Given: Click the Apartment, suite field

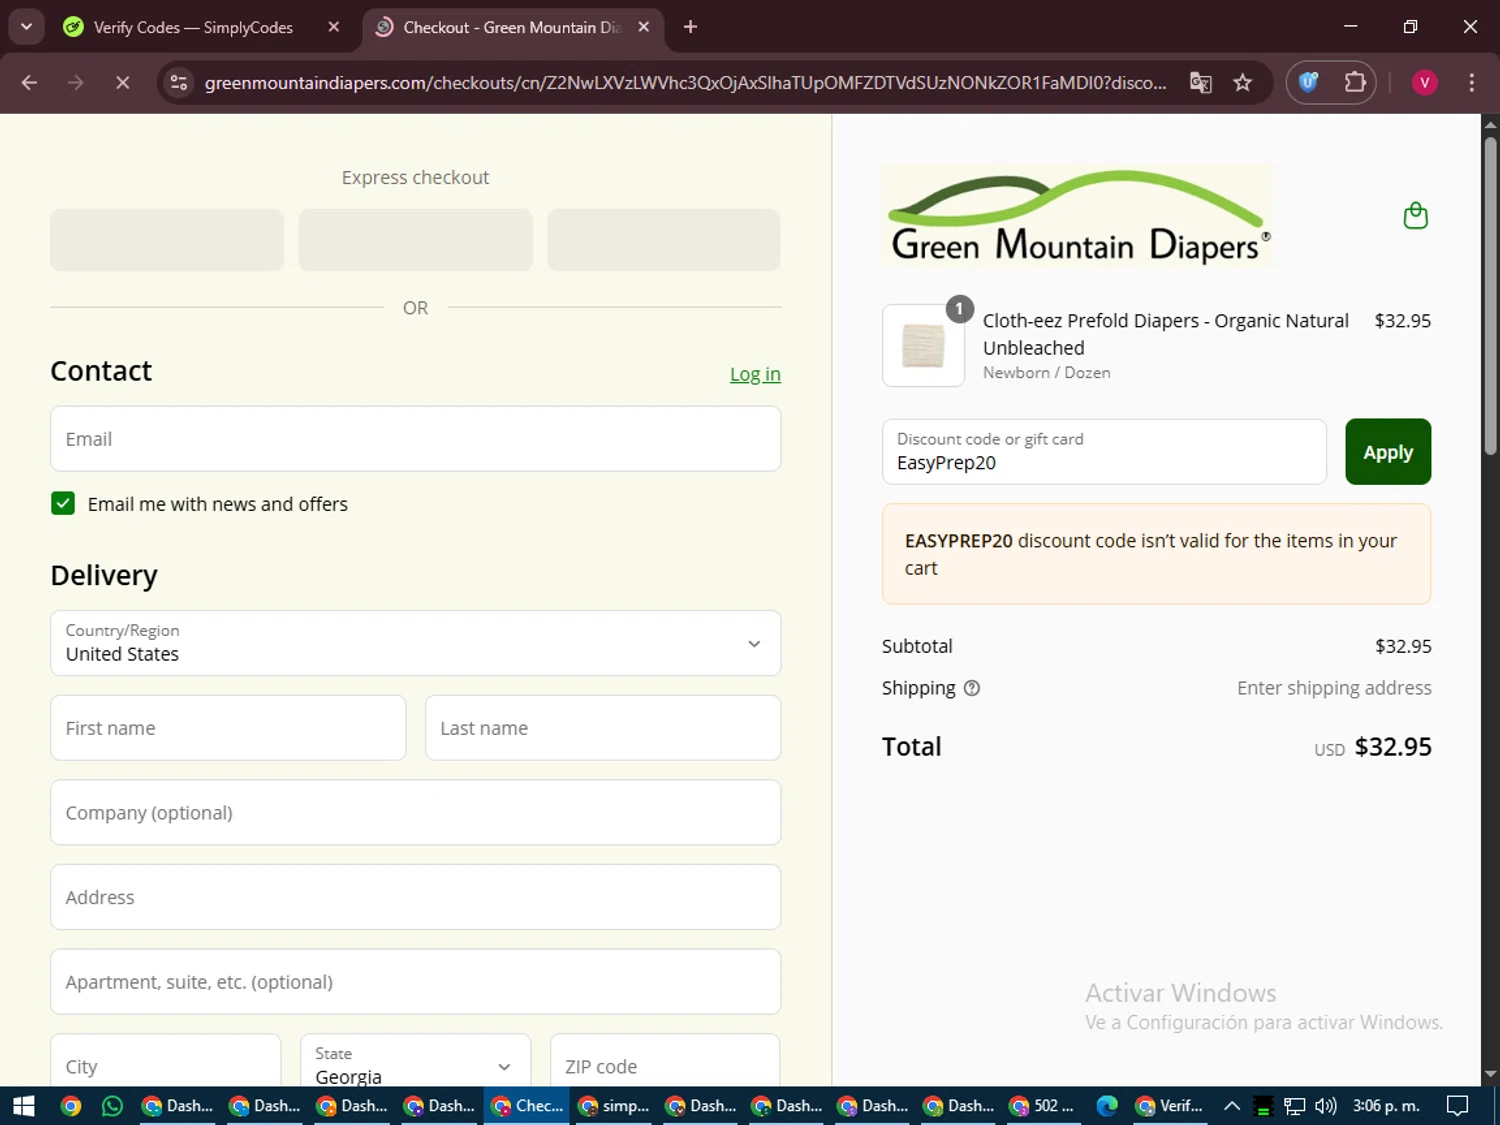Looking at the screenshot, I should point(415,982).
